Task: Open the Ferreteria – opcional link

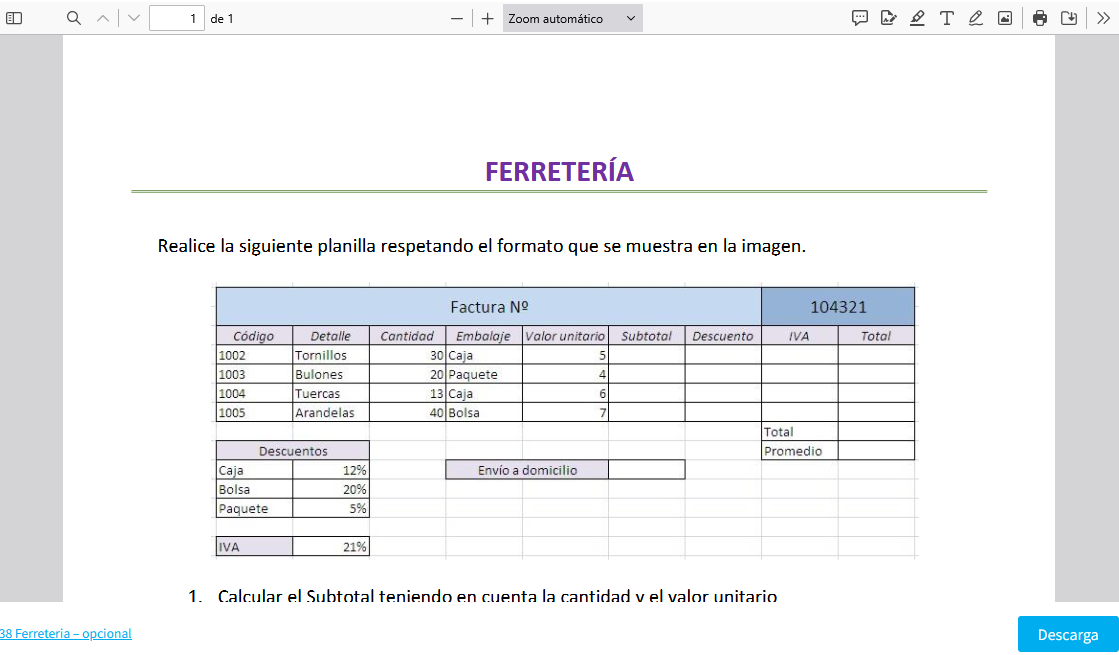Action: 66,633
